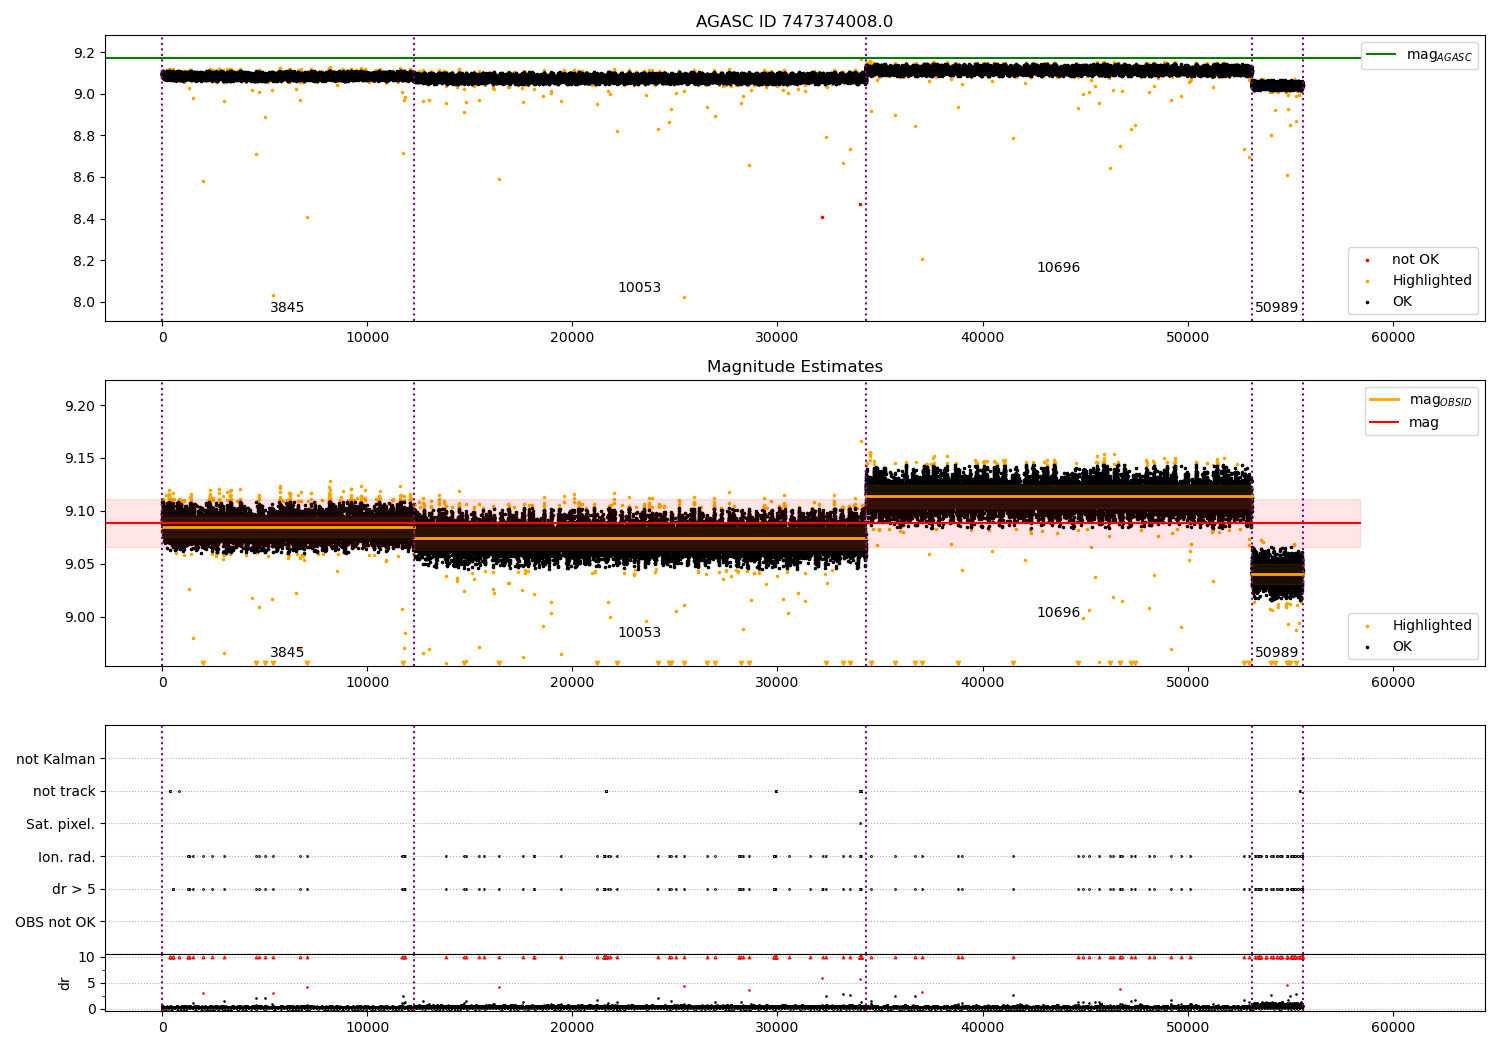Click the 60000 x-tick under top plot
This screenshot has width=1500, height=1050.
(1393, 338)
